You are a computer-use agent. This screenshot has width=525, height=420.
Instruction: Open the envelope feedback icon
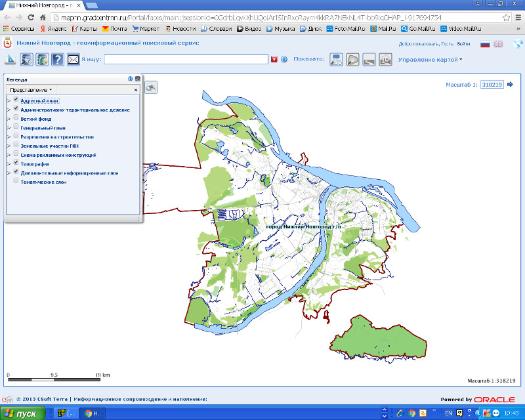pyautogui.click(x=73, y=60)
